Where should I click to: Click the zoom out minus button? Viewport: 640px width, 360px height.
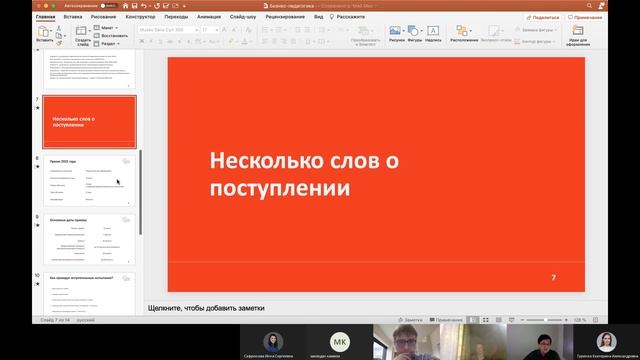click(522, 320)
